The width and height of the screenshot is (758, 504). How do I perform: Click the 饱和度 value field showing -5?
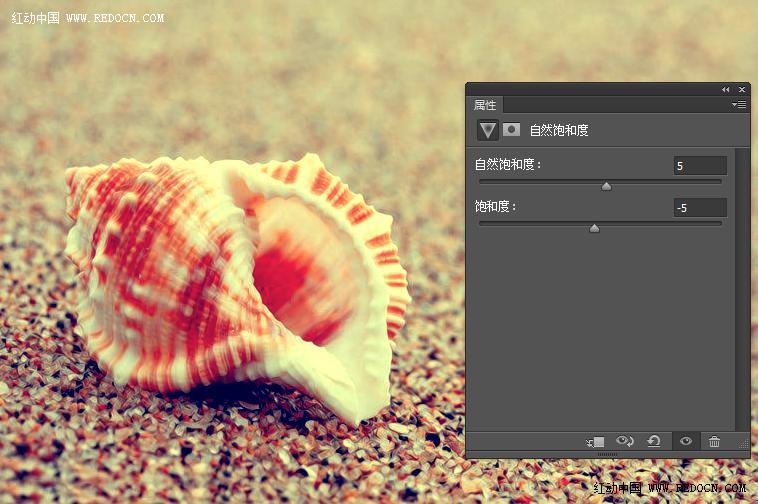pos(700,208)
